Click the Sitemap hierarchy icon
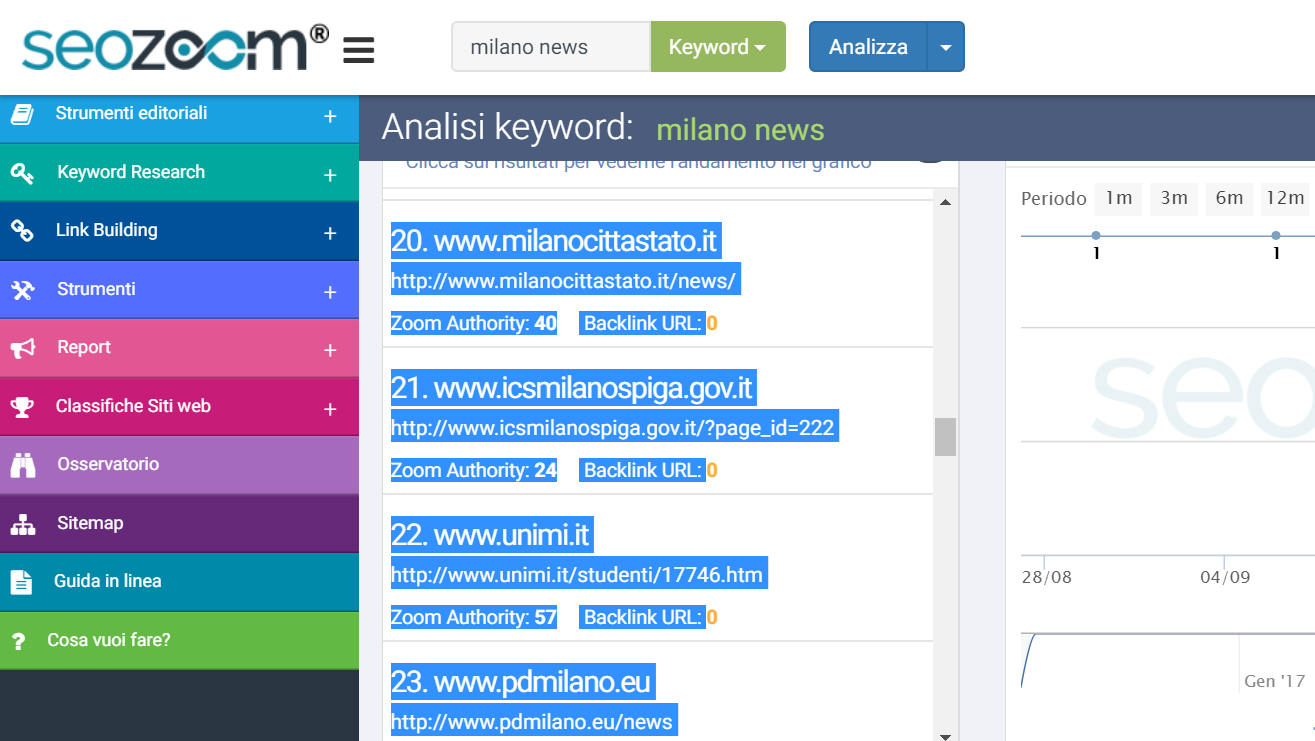Viewport: 1315px width, 741px height. (x=22, y=524)
